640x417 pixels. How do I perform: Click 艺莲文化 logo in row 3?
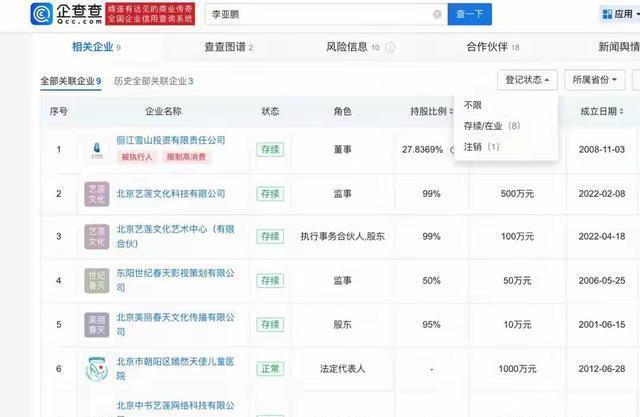tap(96, 236)
